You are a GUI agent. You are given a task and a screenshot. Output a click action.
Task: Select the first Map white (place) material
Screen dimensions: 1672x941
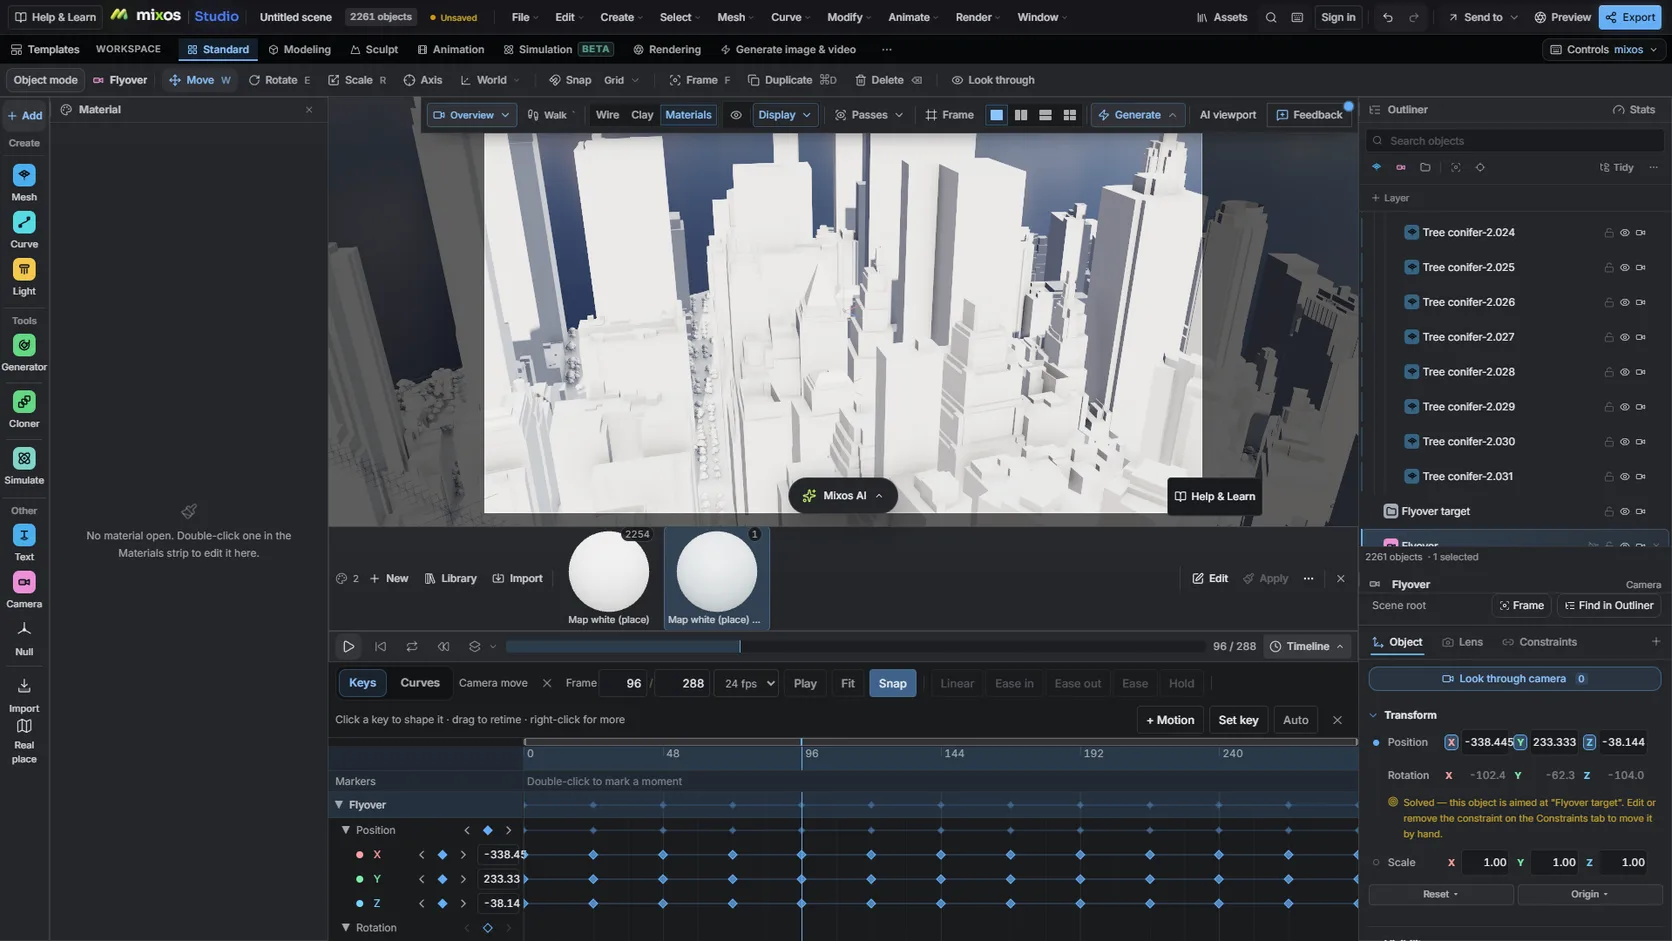point(608,578)
